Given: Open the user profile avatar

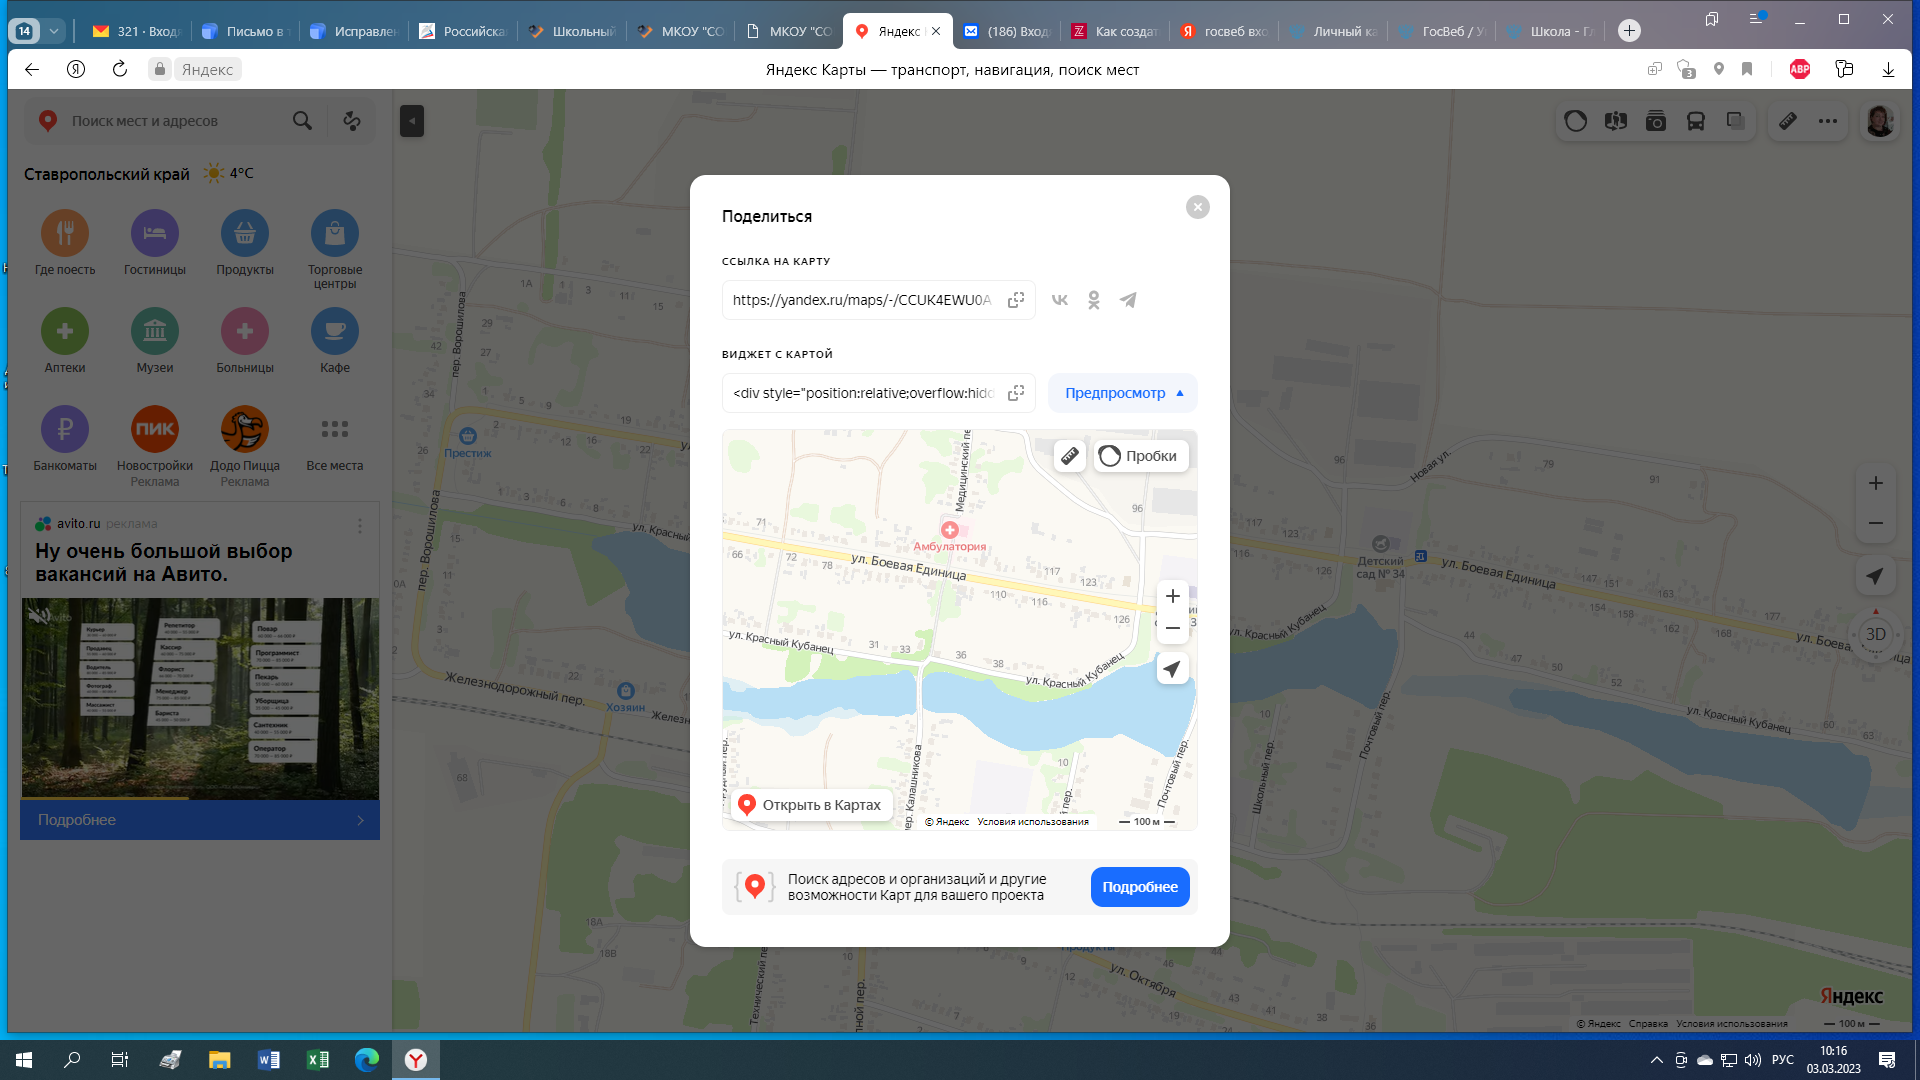Looking at the screenshot, I should pos(1880,121).
